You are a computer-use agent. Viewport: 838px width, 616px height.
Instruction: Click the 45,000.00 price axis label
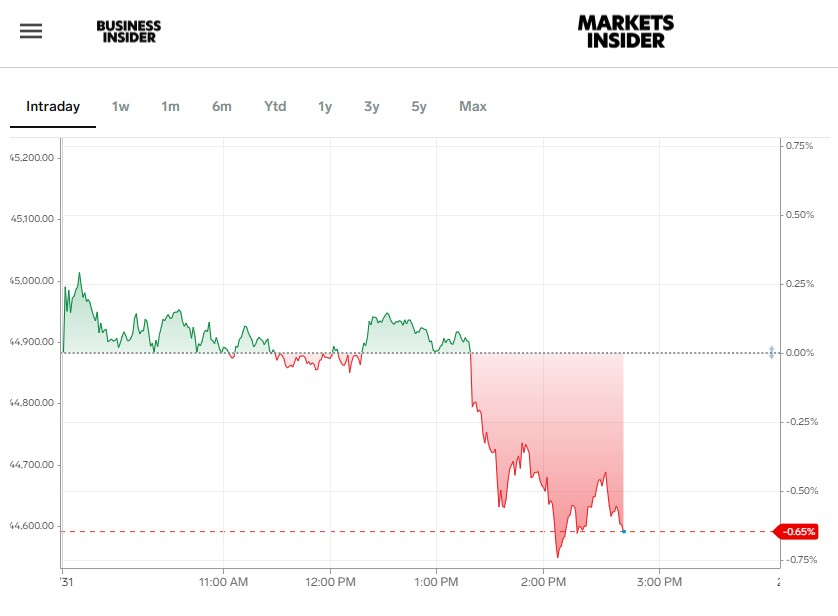coord(32,280)
